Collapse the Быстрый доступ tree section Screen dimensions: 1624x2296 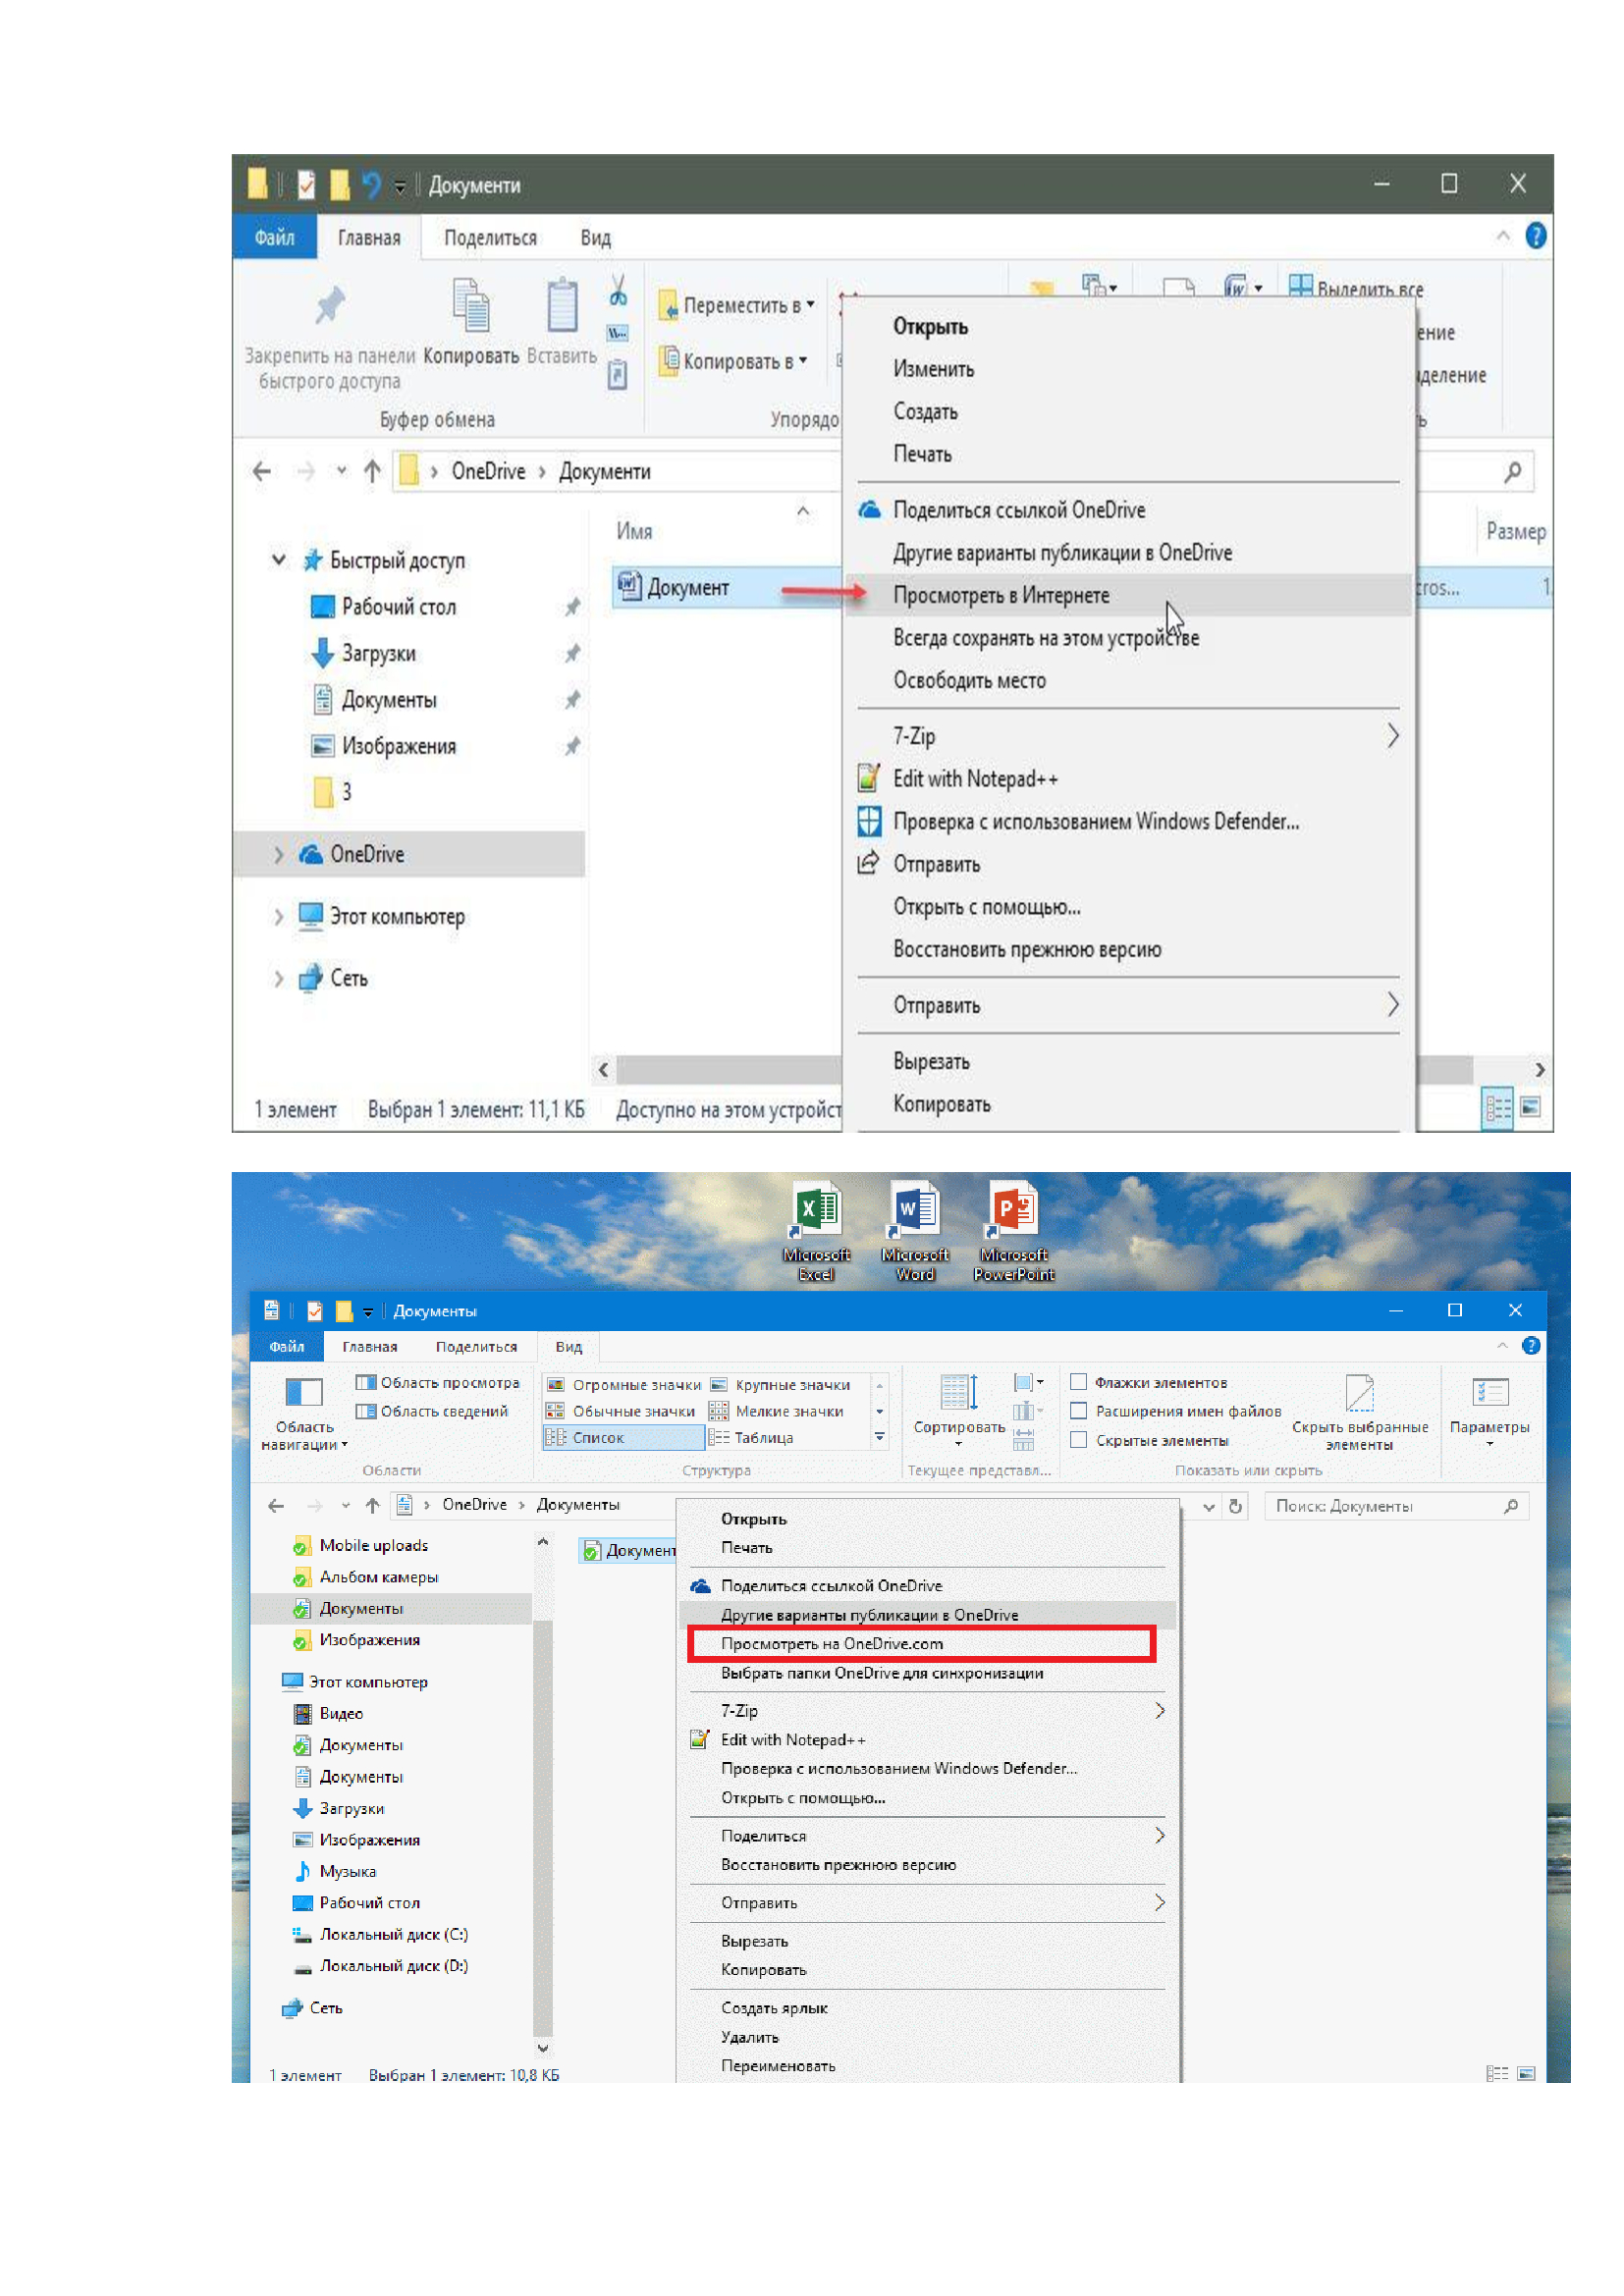[279, 560]
